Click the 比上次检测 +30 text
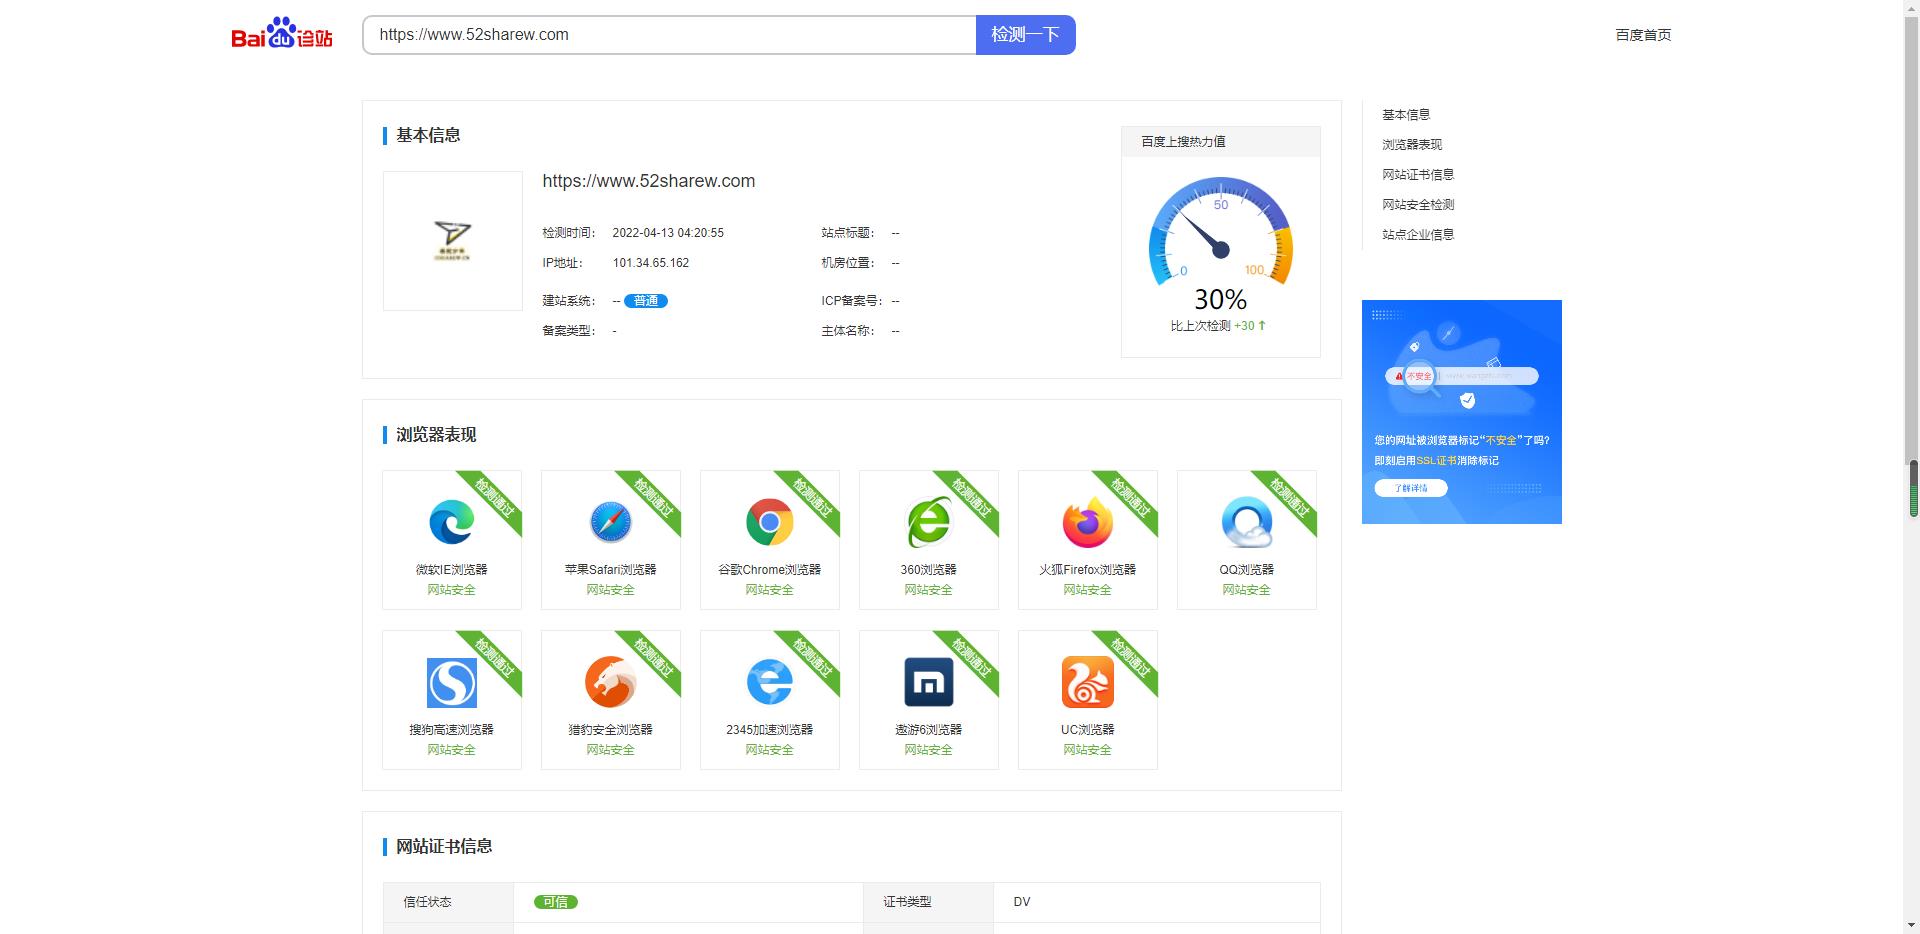The width and height of the screenshot is (1920, 934). [x=1218, y=326]
